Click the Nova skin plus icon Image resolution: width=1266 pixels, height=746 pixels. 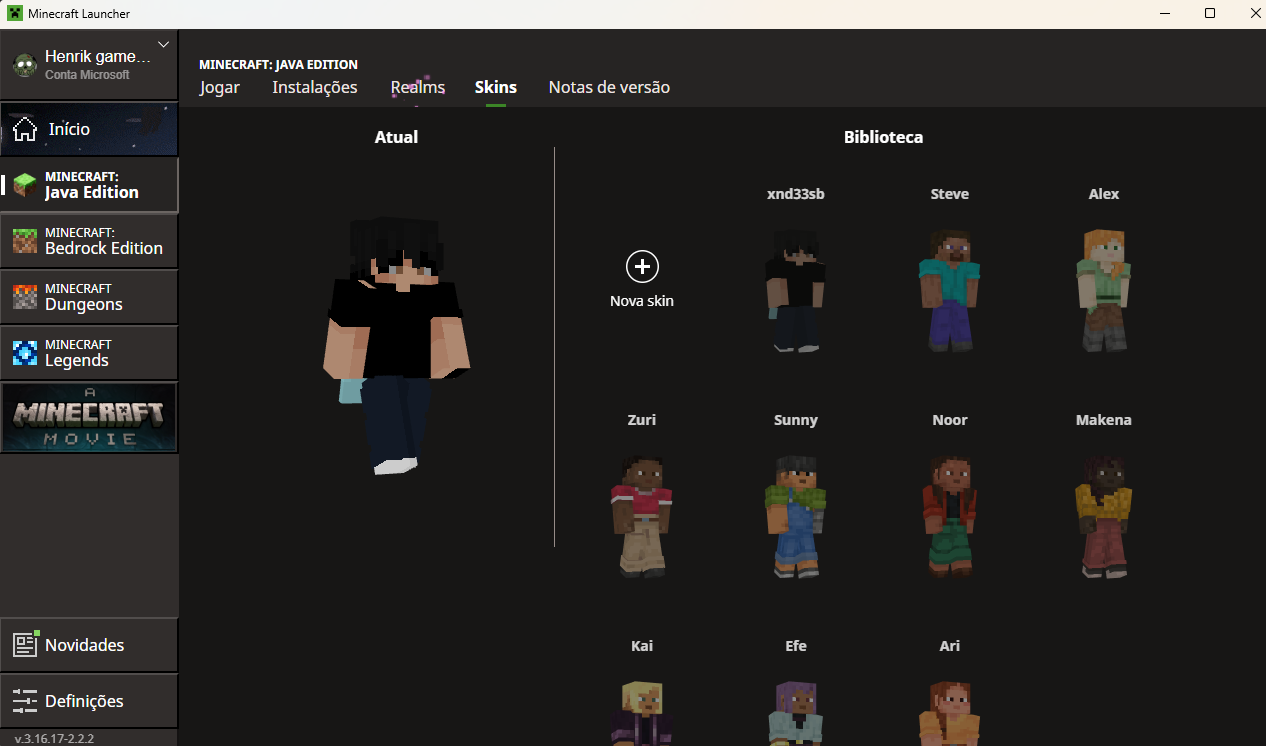[x=642, y=267]
